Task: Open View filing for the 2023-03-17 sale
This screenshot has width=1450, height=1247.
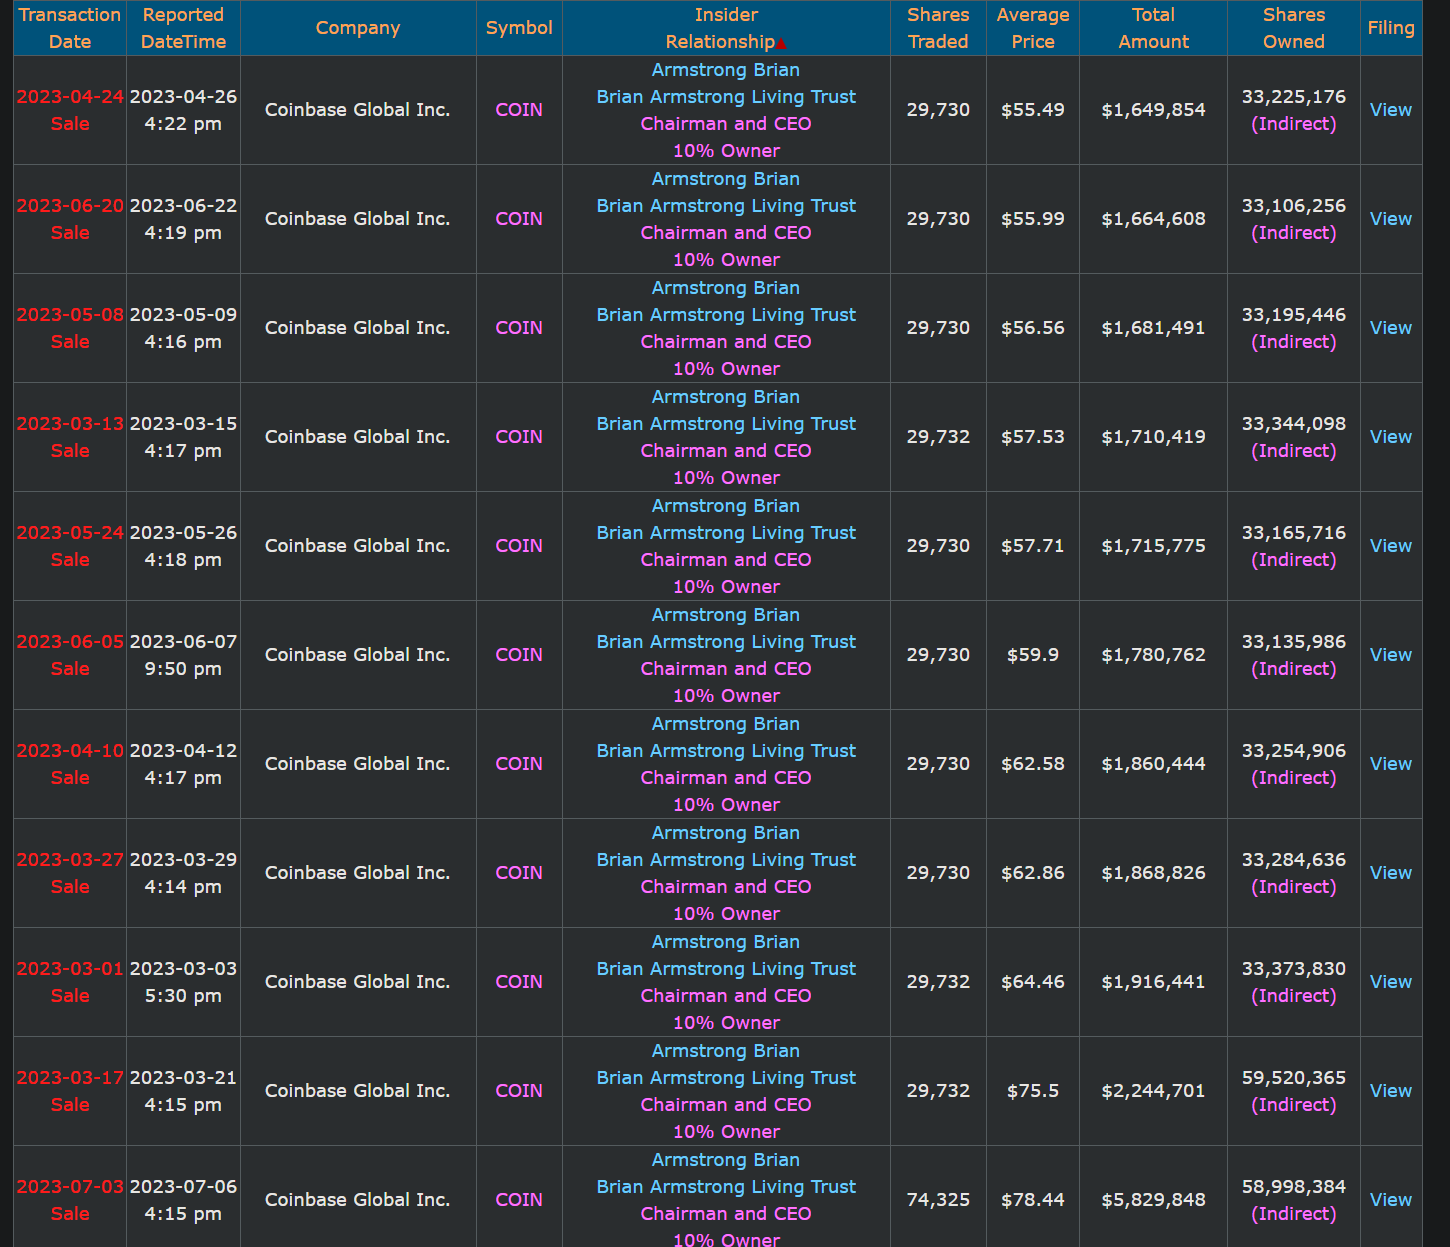Action: pyautogui.click(x=1390, y=1091)
